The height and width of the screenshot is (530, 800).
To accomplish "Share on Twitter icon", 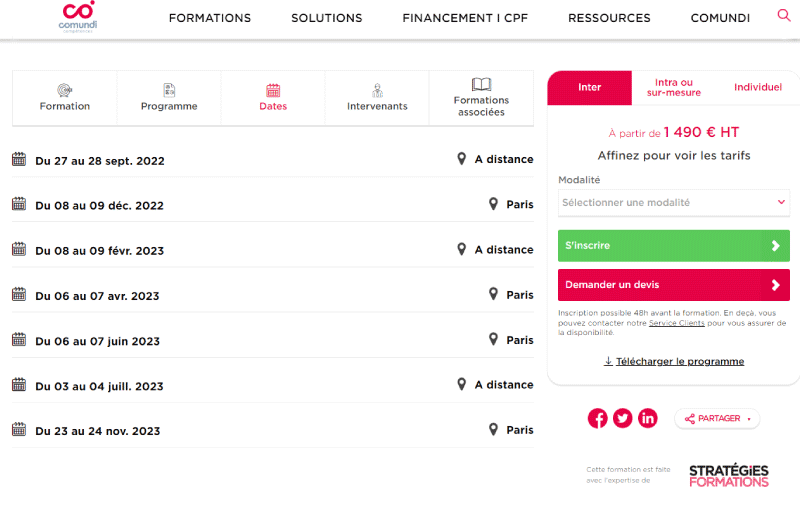I will coord(622,418).
